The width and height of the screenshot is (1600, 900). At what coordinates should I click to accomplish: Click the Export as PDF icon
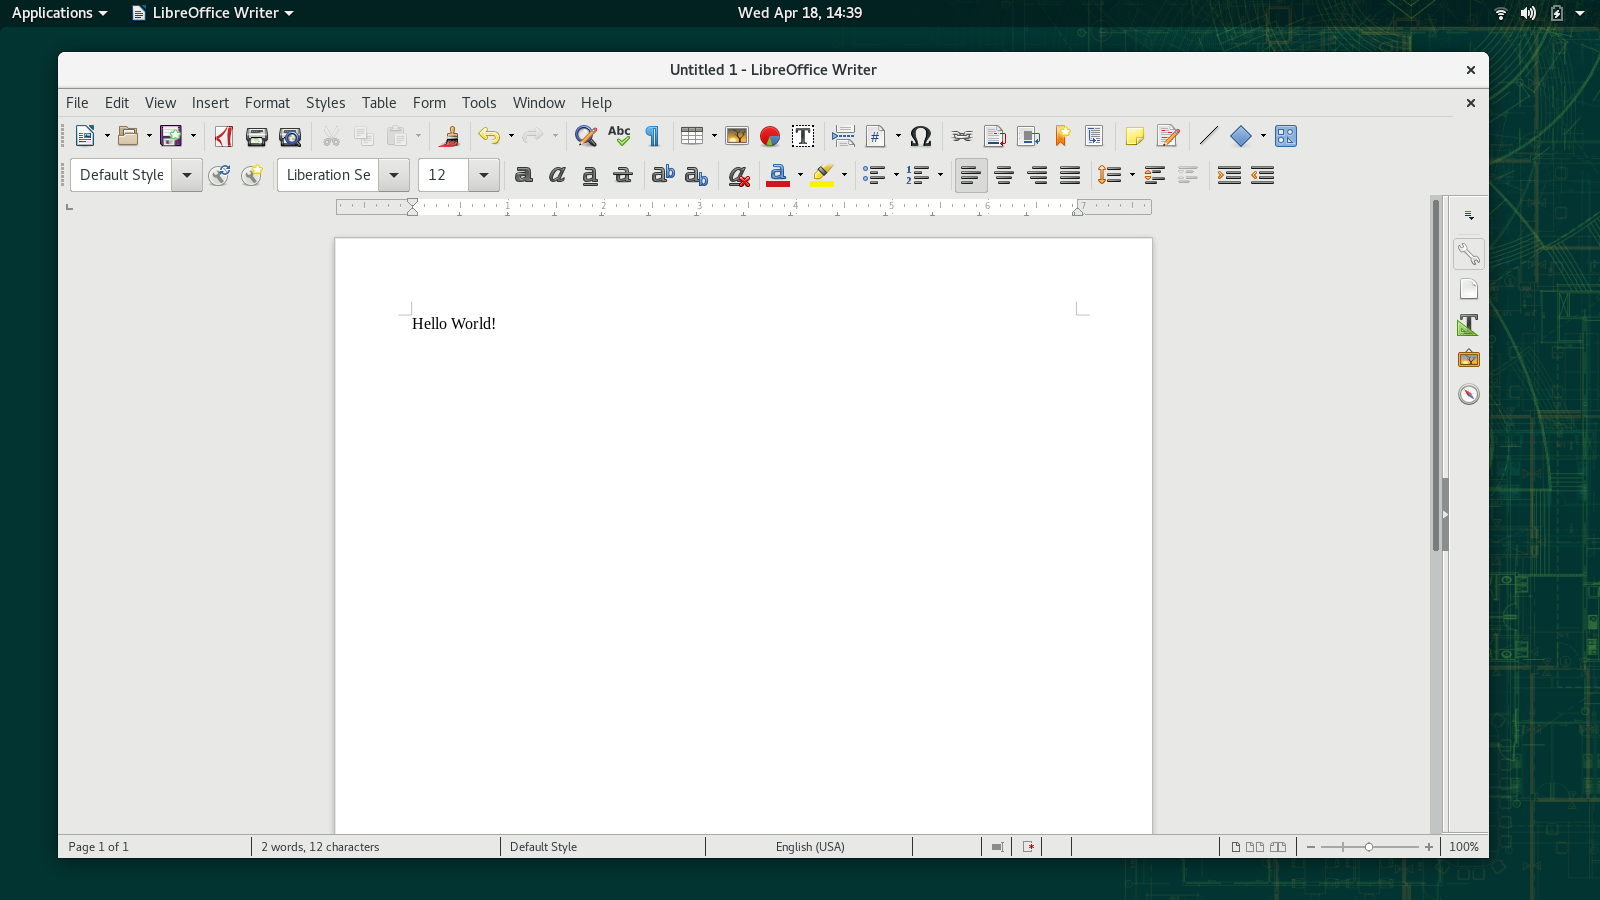tap(224, 136)
